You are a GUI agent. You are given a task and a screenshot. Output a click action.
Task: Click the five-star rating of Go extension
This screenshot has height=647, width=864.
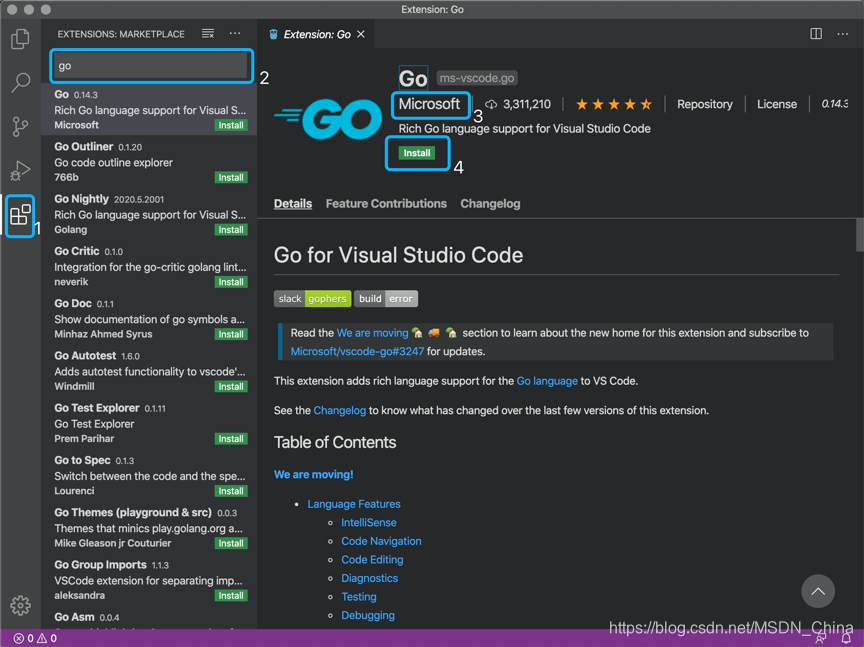click(614, 104)
